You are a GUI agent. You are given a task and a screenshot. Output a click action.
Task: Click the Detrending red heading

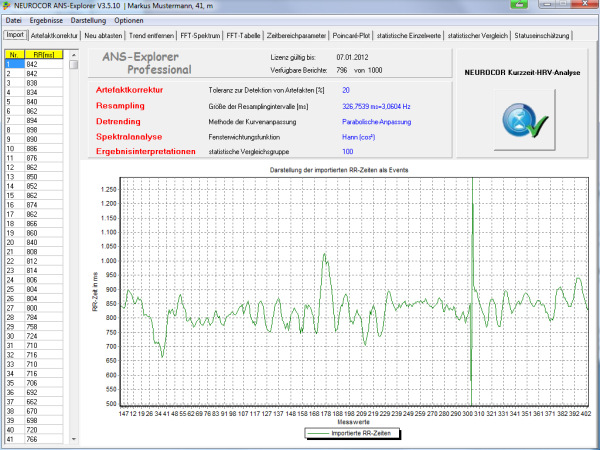click(x=118, y=121)
